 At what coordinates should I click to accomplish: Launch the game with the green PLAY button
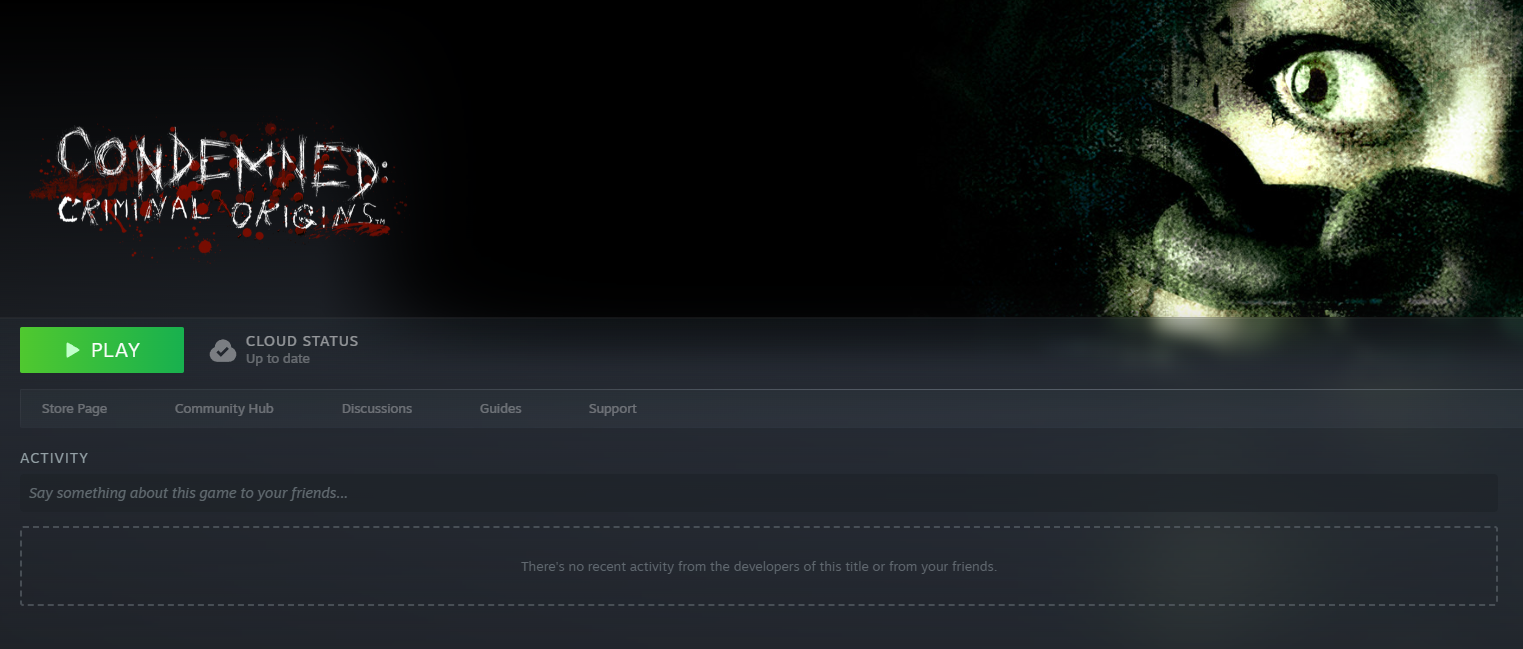tap(102, 350)
